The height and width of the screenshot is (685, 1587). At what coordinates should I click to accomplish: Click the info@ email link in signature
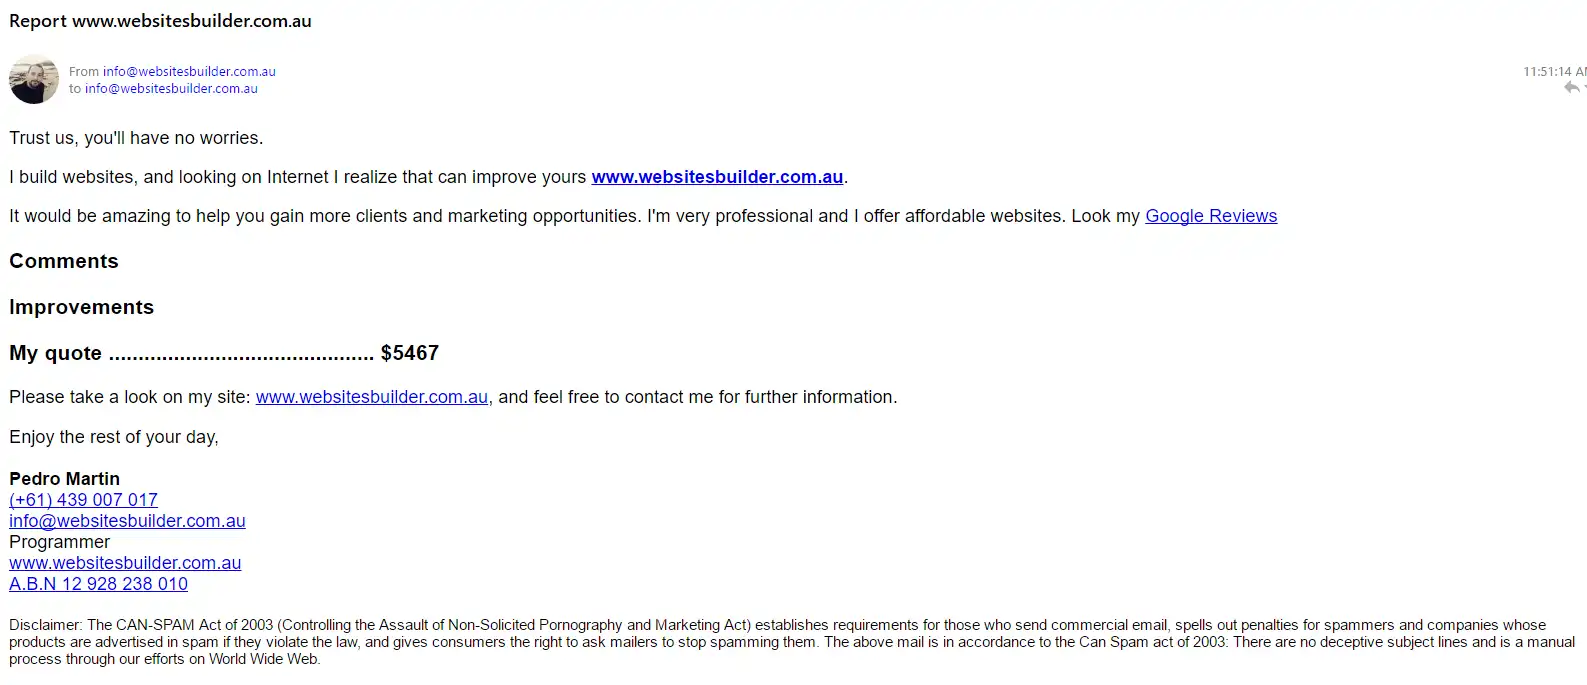click(x=127, y=521)
